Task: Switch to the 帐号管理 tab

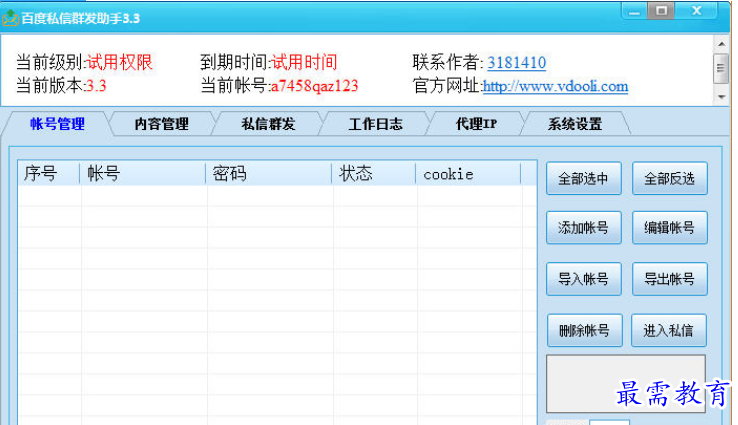Action: pyautogui.click(x=57, y=124)
